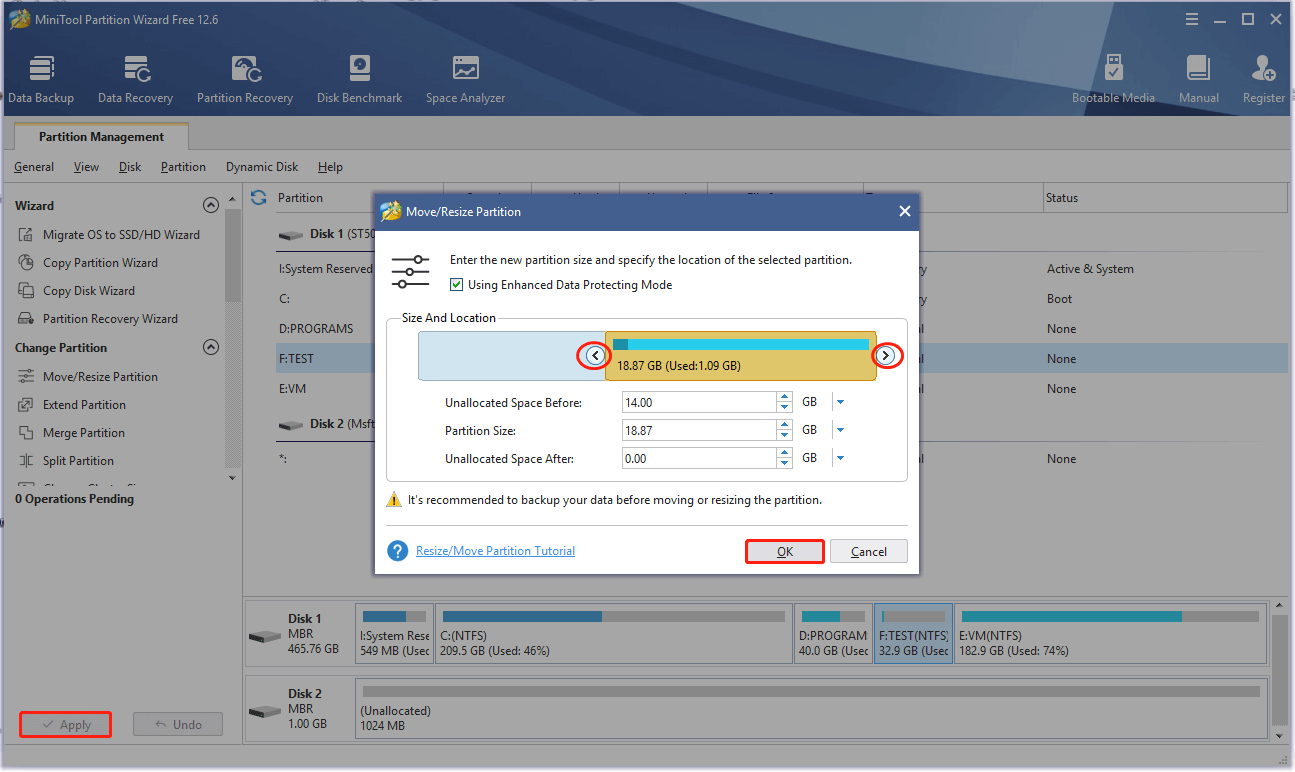The height and width of the screenshot is (772, 1295).
Task: Click left resize handle arrow of partition
Action: point(595,355)
